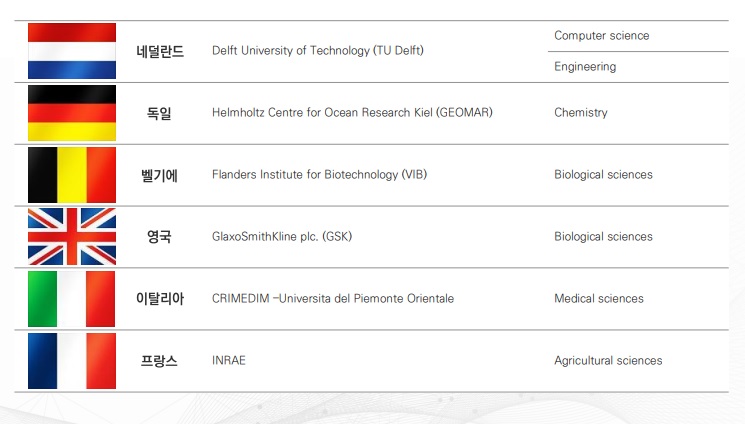The image size is (745, 424).
Task: Select the 벨기에 country label
Action: pyautogui.click(x=159, y=175)
